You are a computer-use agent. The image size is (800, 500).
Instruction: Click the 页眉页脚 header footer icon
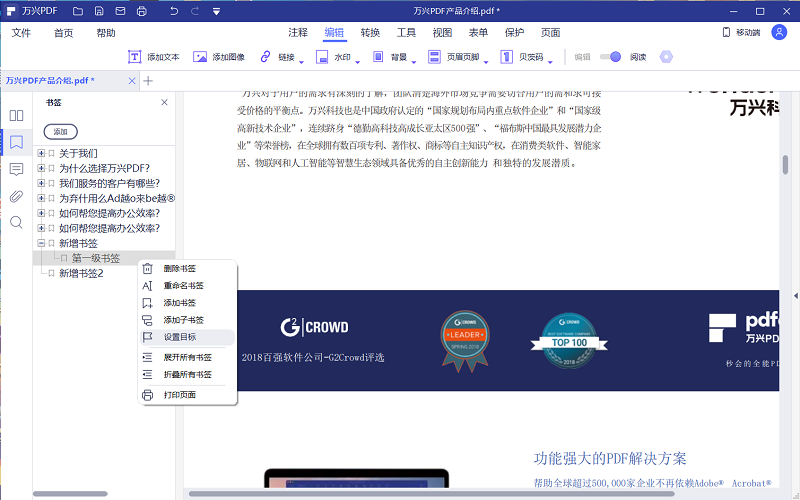(434, 57)
